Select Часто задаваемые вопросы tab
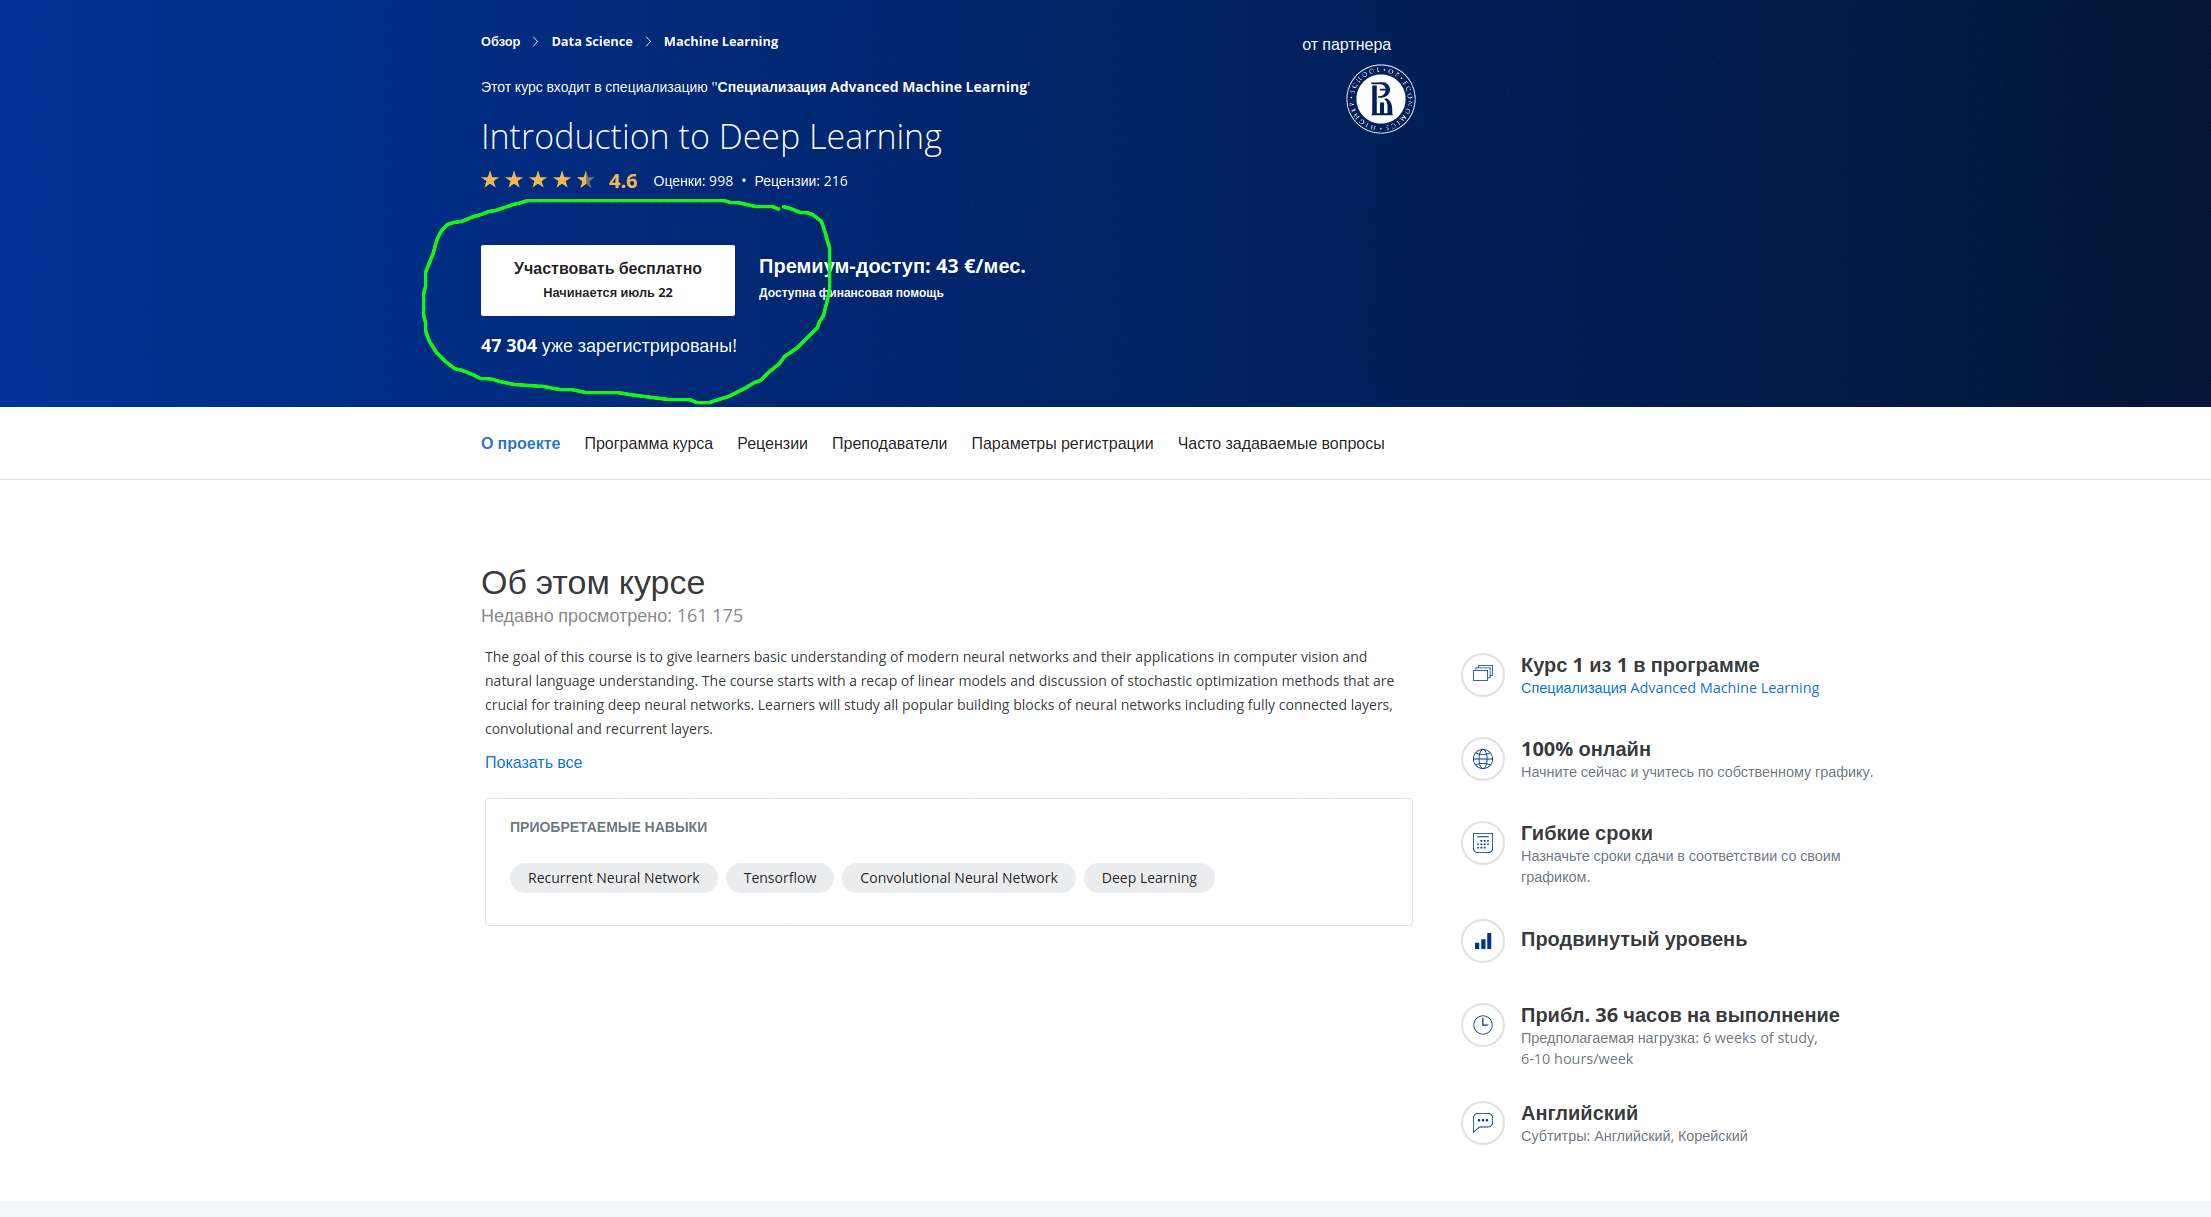The height and width of the screenshot is (1217, 2211). [1280, 443]
